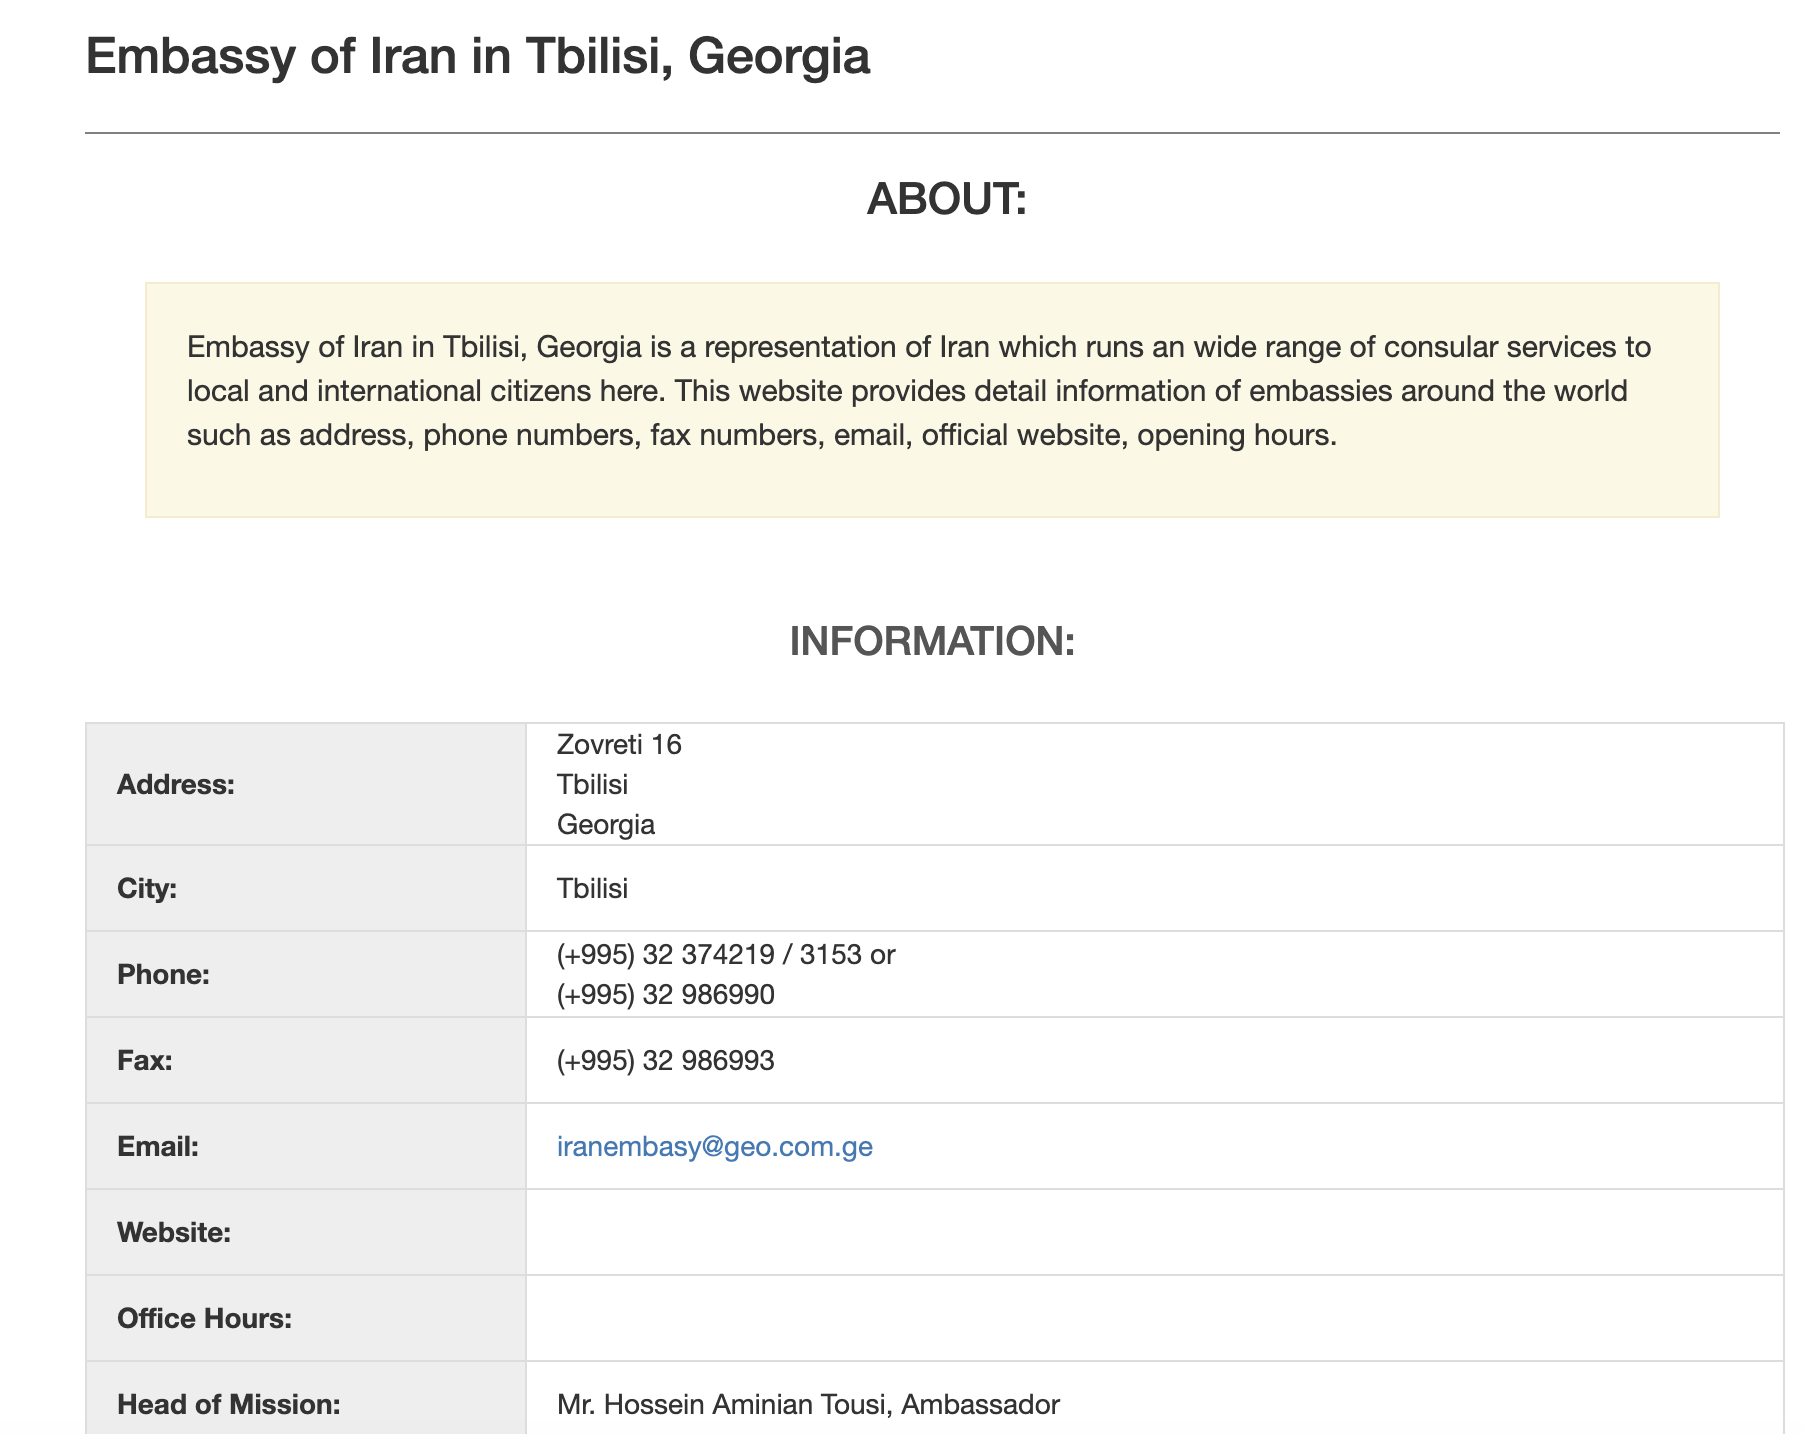Screen dimensions: 1804x1434
Task: Click phone number (+995) 32 986990
Action: [x=665, y=995]
